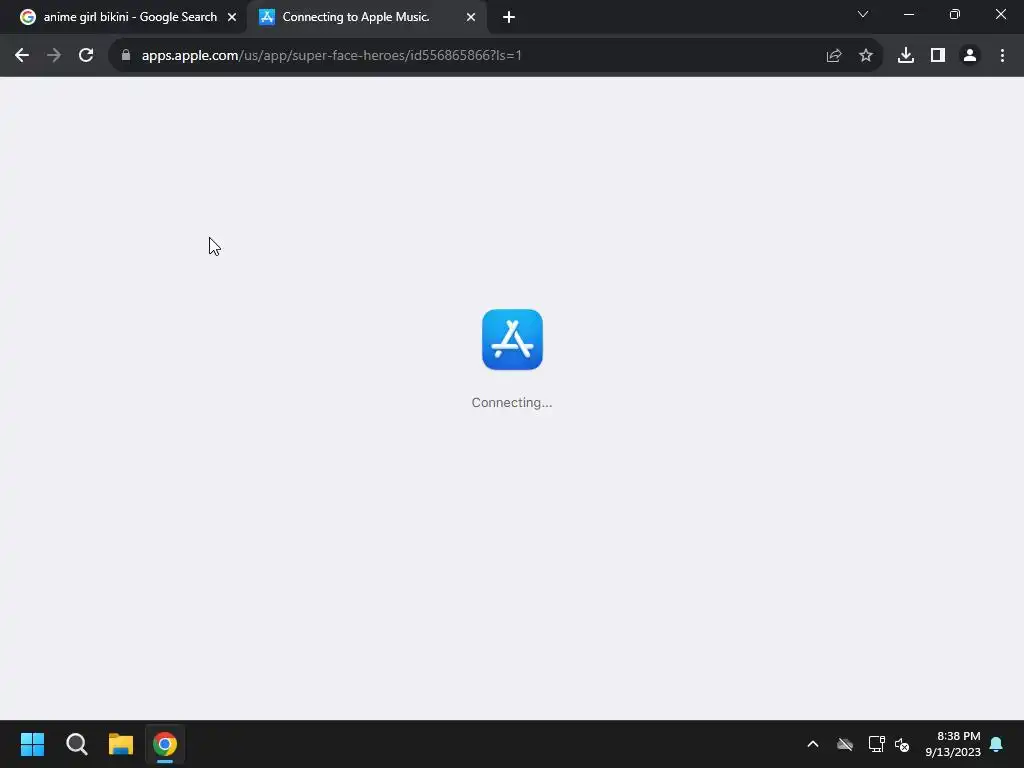Open the tab search chevron
Viewport: 1024px width, 768px height.
tap(863, 14)
